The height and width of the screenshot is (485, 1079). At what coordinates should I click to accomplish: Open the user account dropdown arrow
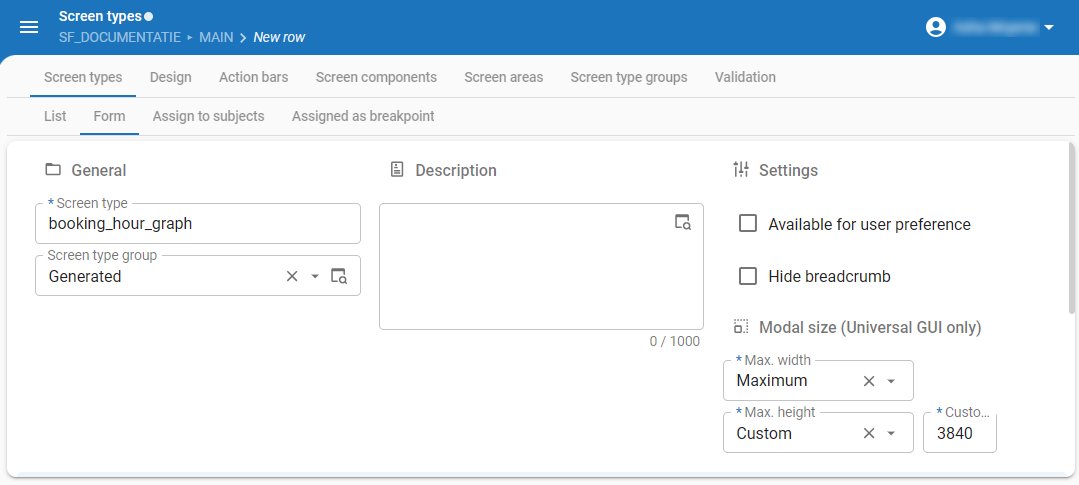1049,27
